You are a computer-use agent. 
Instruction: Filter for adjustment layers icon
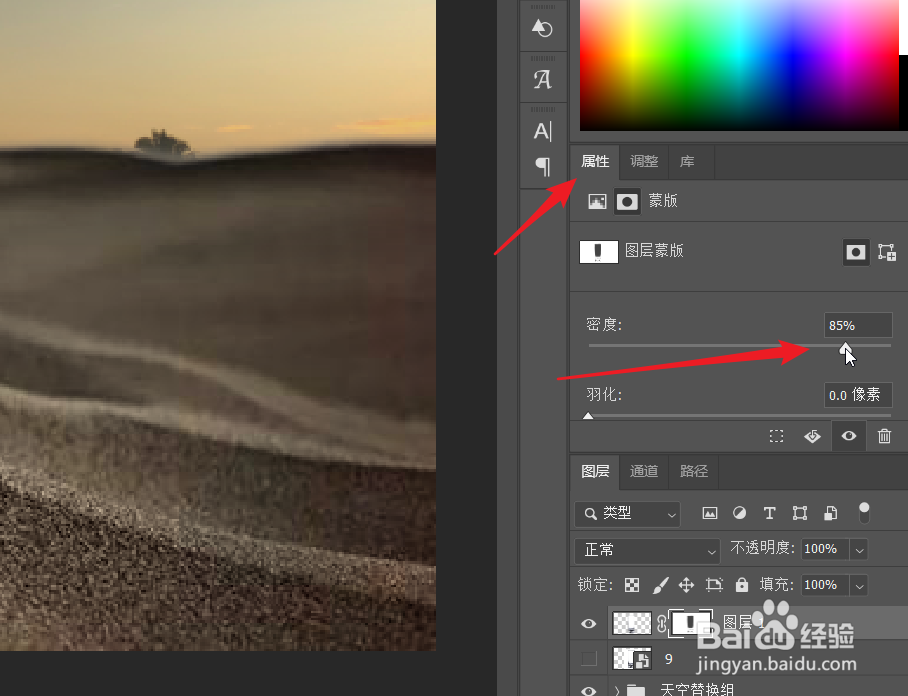[x=739, y=513]
